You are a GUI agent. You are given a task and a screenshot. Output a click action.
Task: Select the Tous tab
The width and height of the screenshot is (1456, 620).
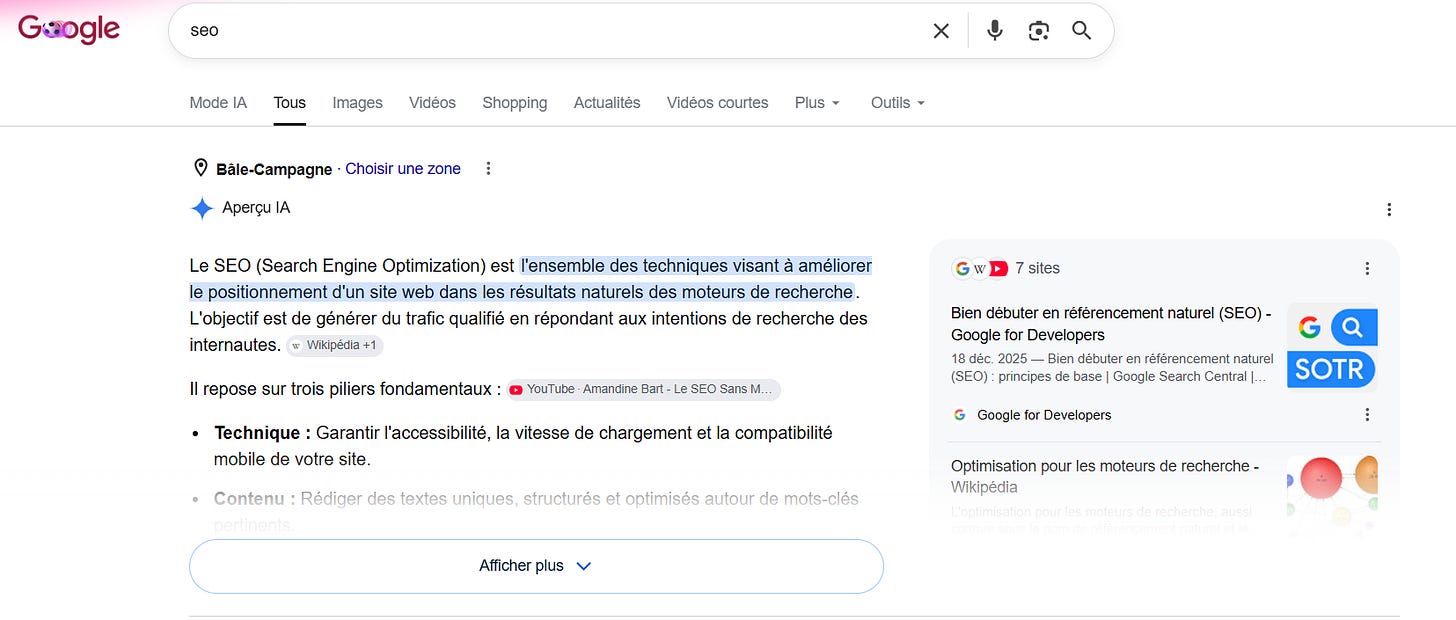(x=290, y=102)
